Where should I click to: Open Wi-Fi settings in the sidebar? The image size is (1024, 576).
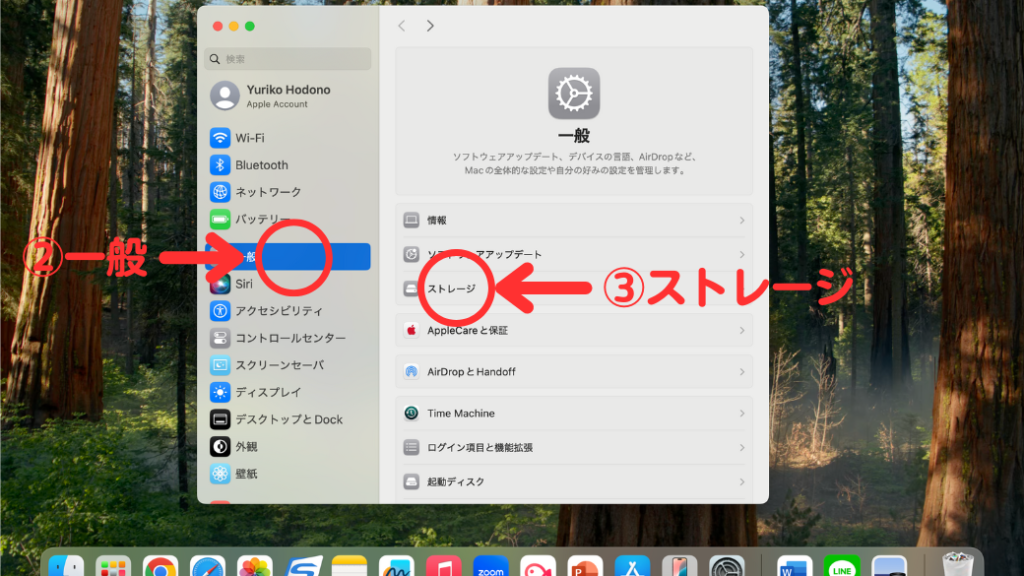point(250,138)
